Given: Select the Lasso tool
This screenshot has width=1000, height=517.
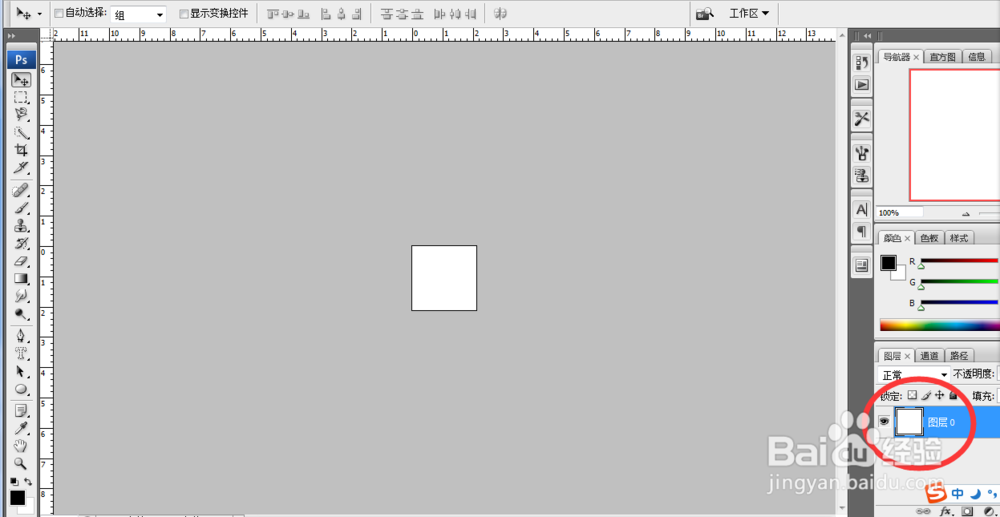Looking at the screenshot, I should 21,115.
